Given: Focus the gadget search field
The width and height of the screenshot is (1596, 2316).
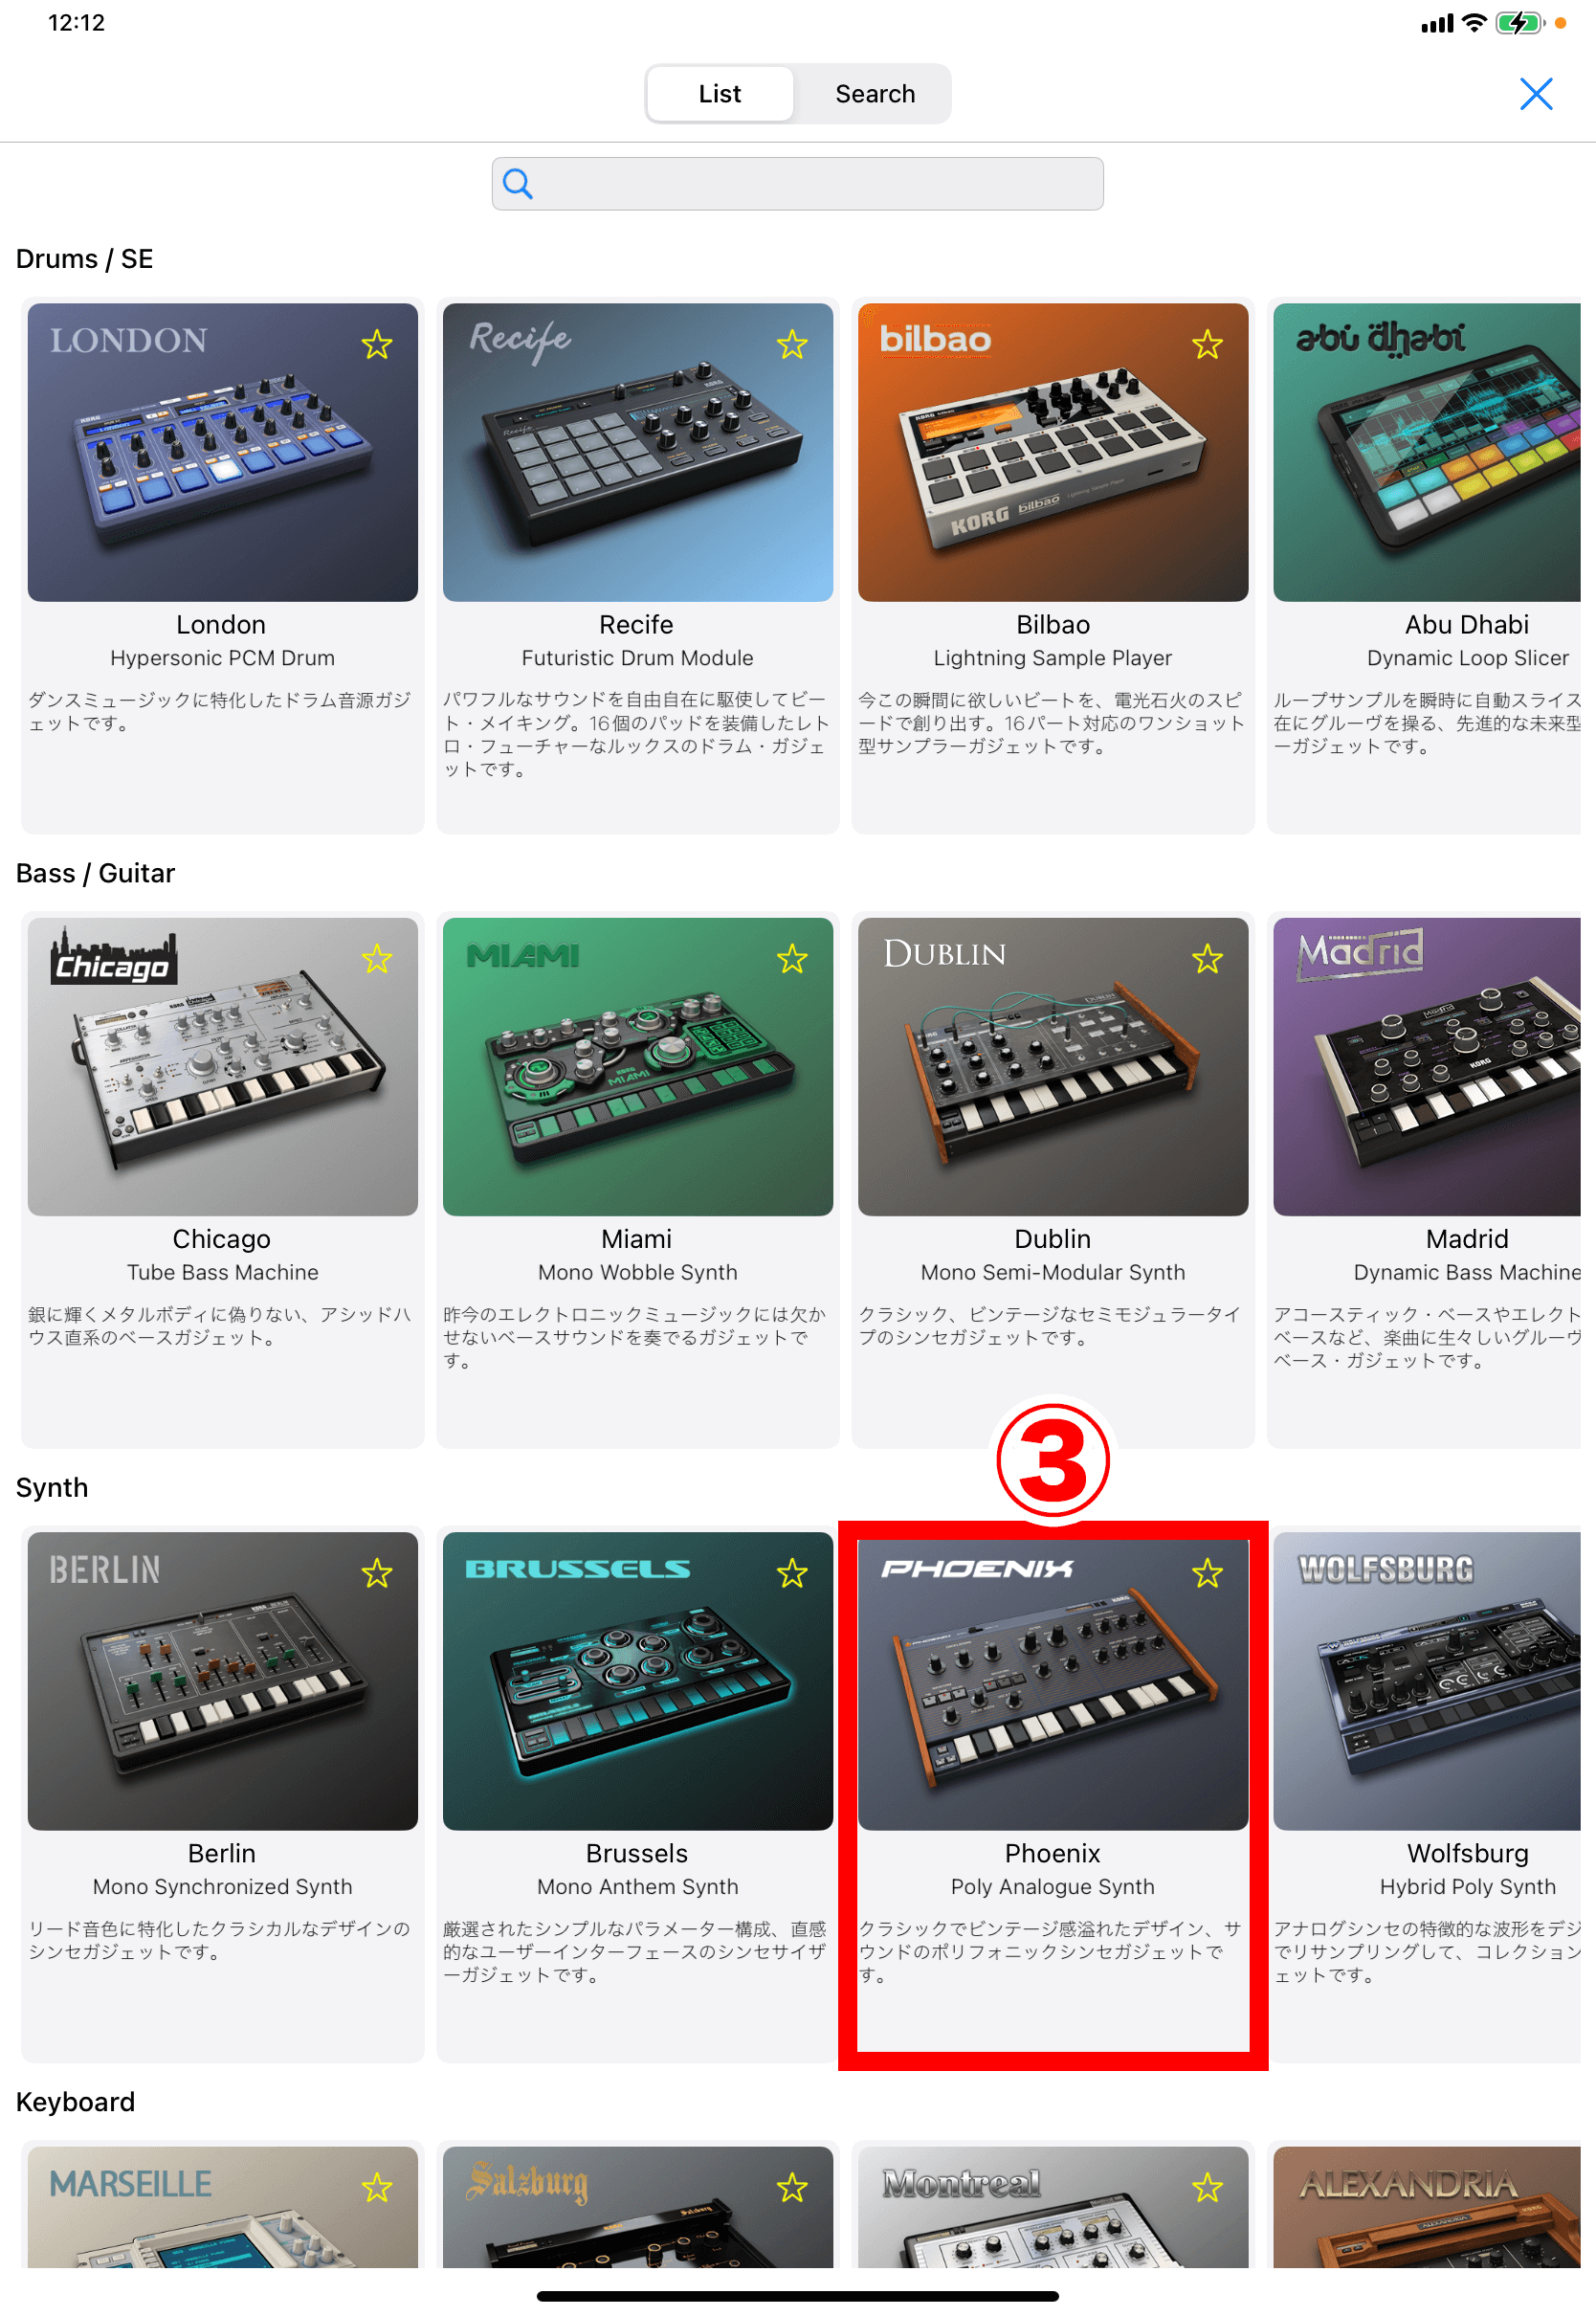Looking at the screenshot, I should click(797, 184).
